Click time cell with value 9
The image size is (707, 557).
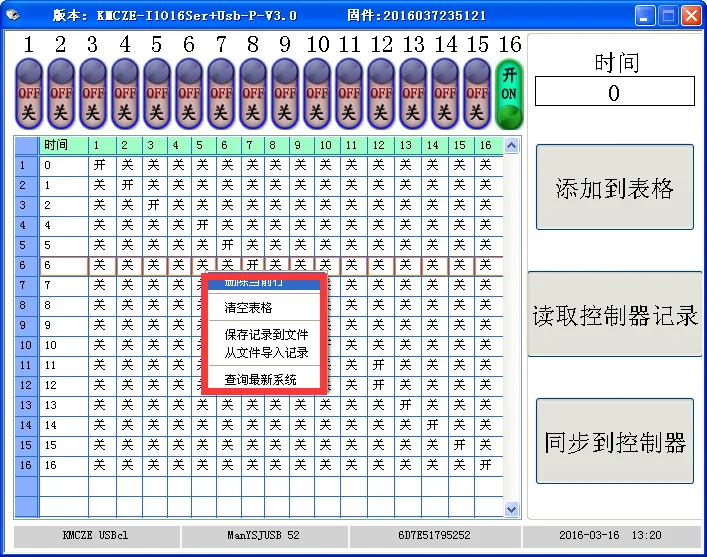[x=64, y=325]
